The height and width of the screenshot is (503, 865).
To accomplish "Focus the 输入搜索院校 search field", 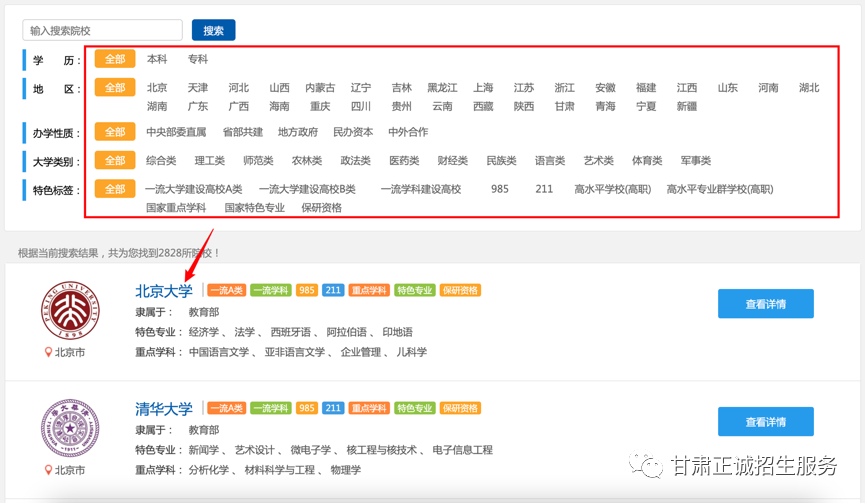I will pyautogui.click(x=102, y=30).
